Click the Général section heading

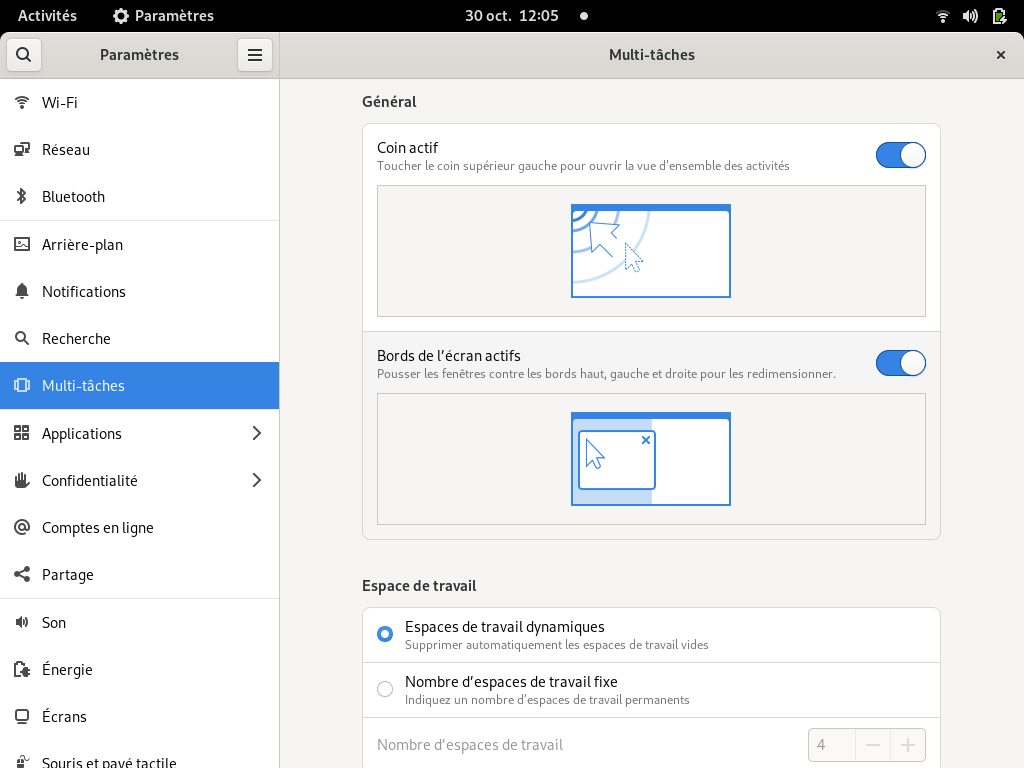pyautogui.click(x=389, y=102)
